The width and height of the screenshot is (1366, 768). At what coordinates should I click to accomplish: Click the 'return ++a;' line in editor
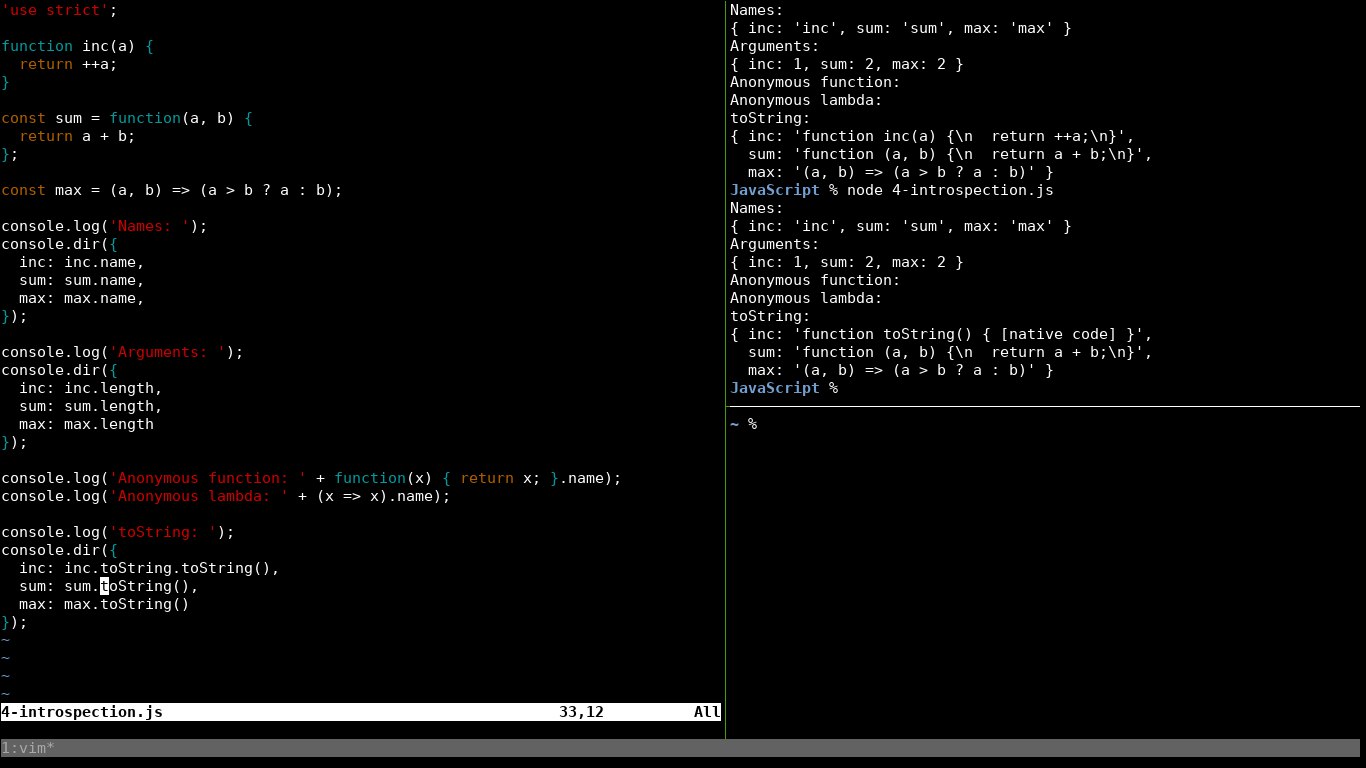(x=68, y=64)
